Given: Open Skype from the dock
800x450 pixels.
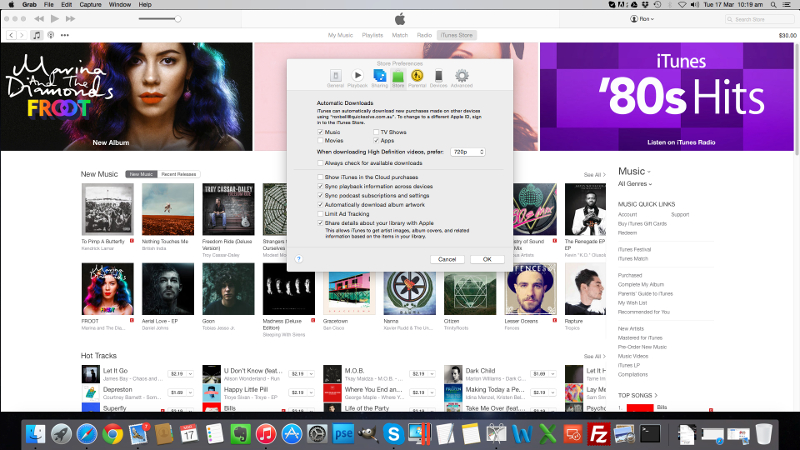Looking at the screenshot, I should (394, 434).
